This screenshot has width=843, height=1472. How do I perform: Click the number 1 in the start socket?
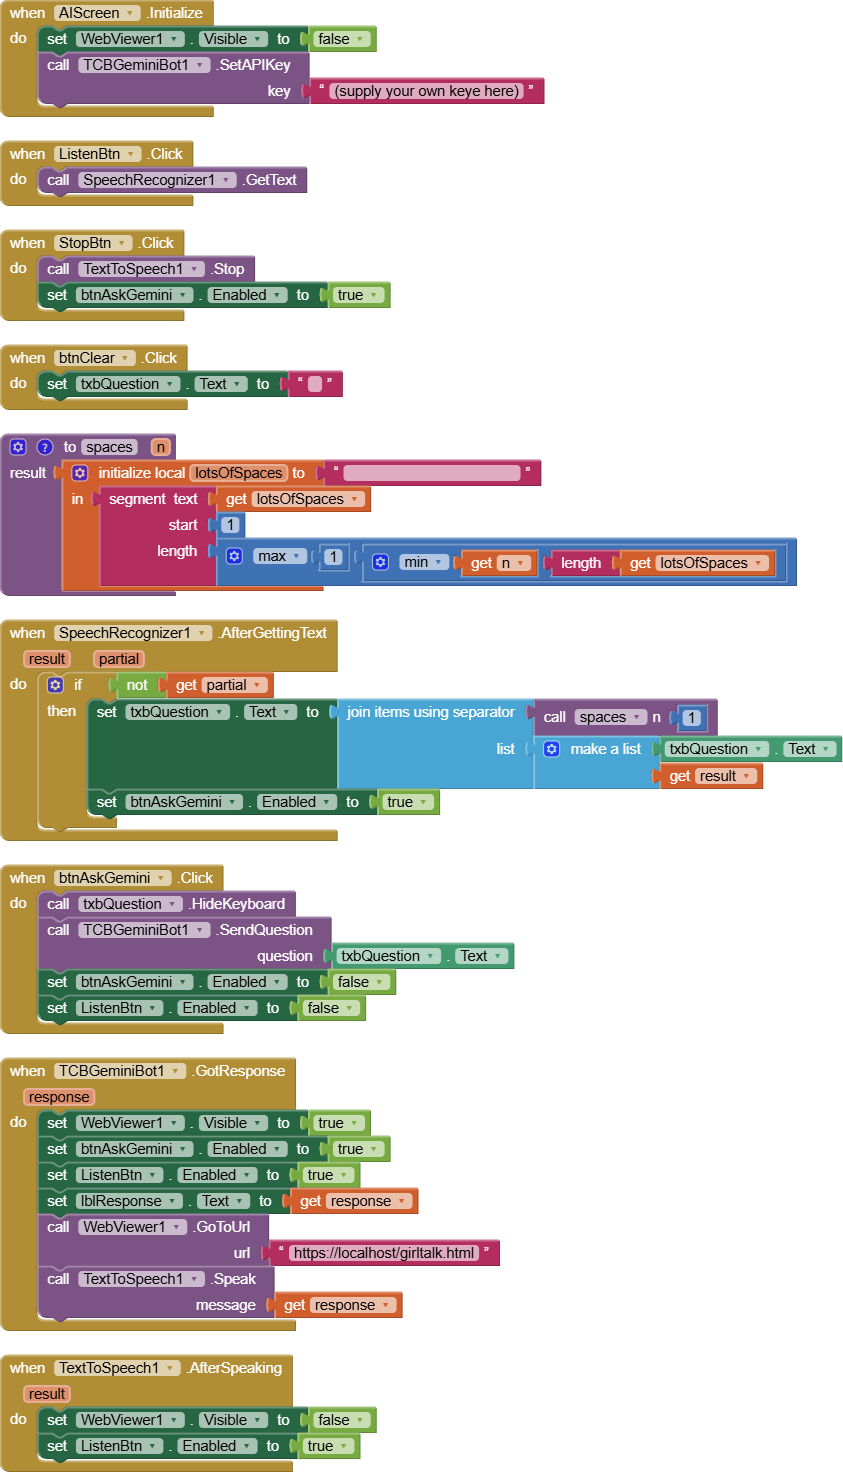pos(230,525)
